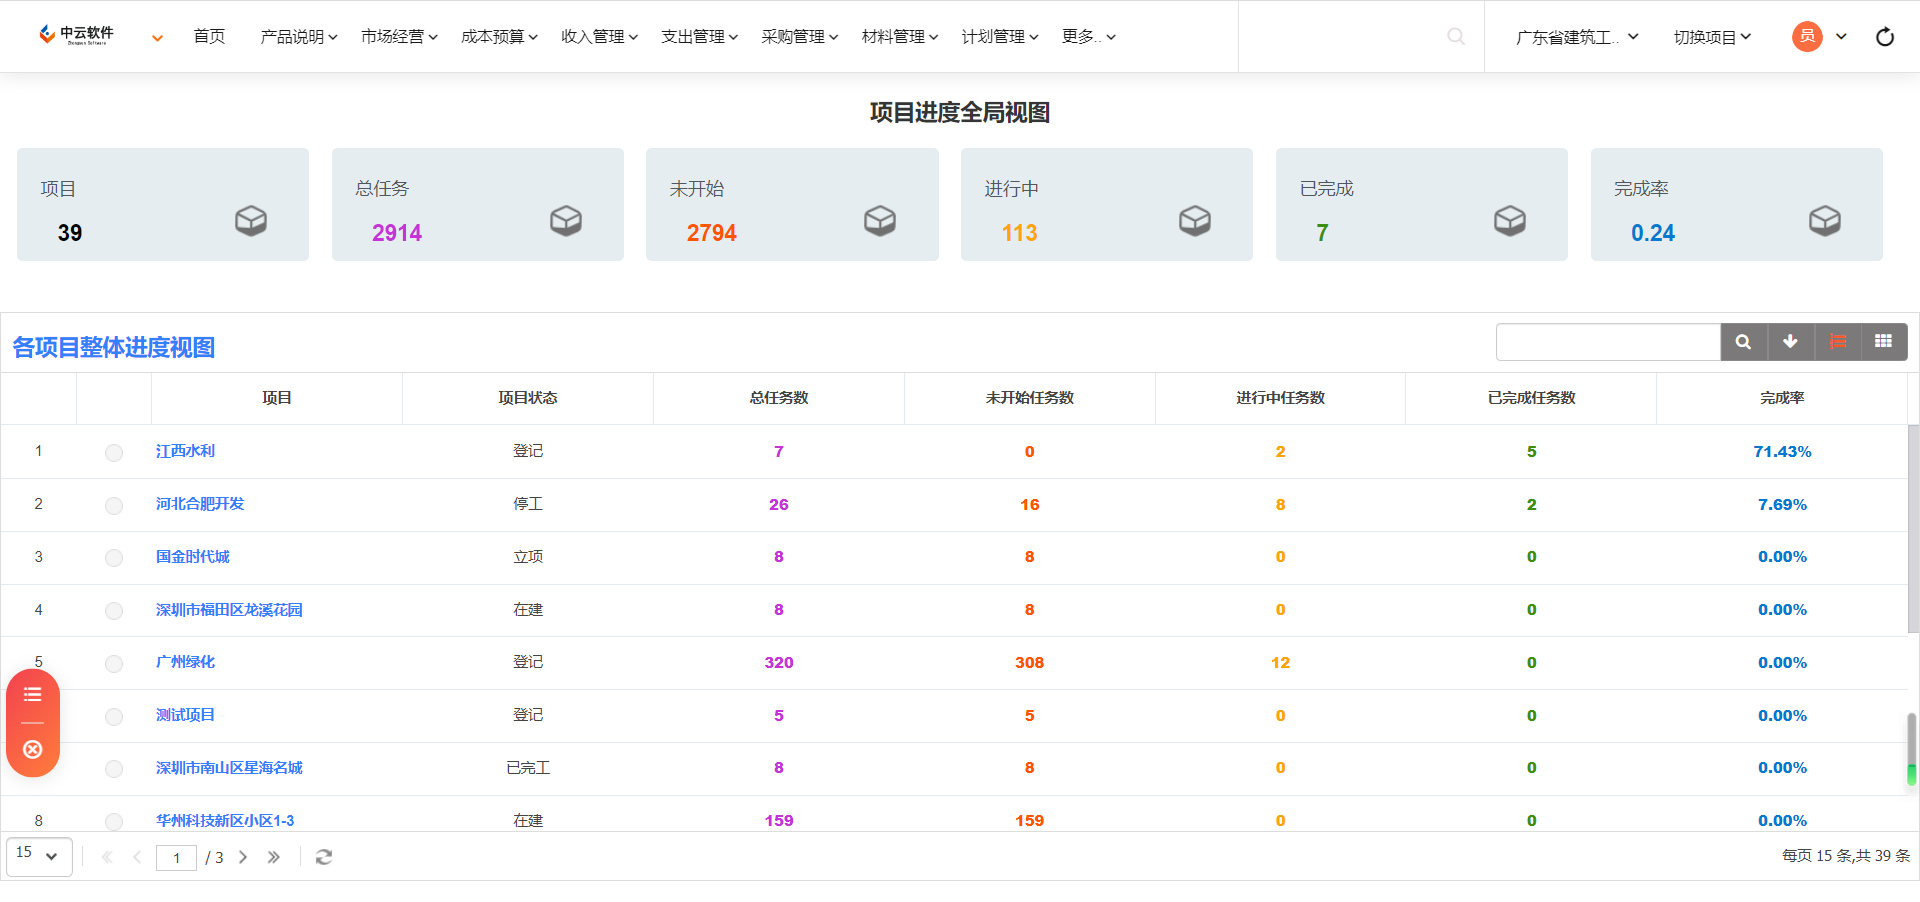The width and height of the screenshot is (1920, 902).
Task: Open the 首页 menu item
Action: [x=209, y=36]
